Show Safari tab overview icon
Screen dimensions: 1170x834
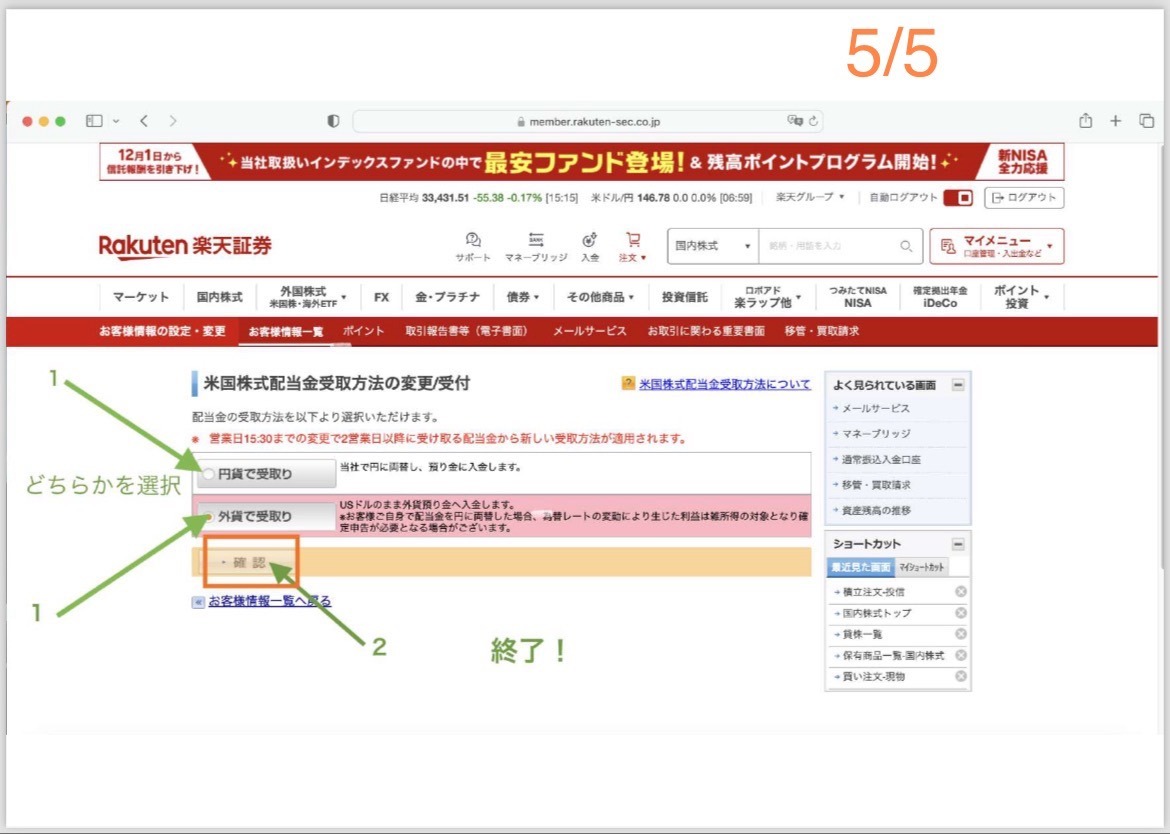(x=1147, y=121)
